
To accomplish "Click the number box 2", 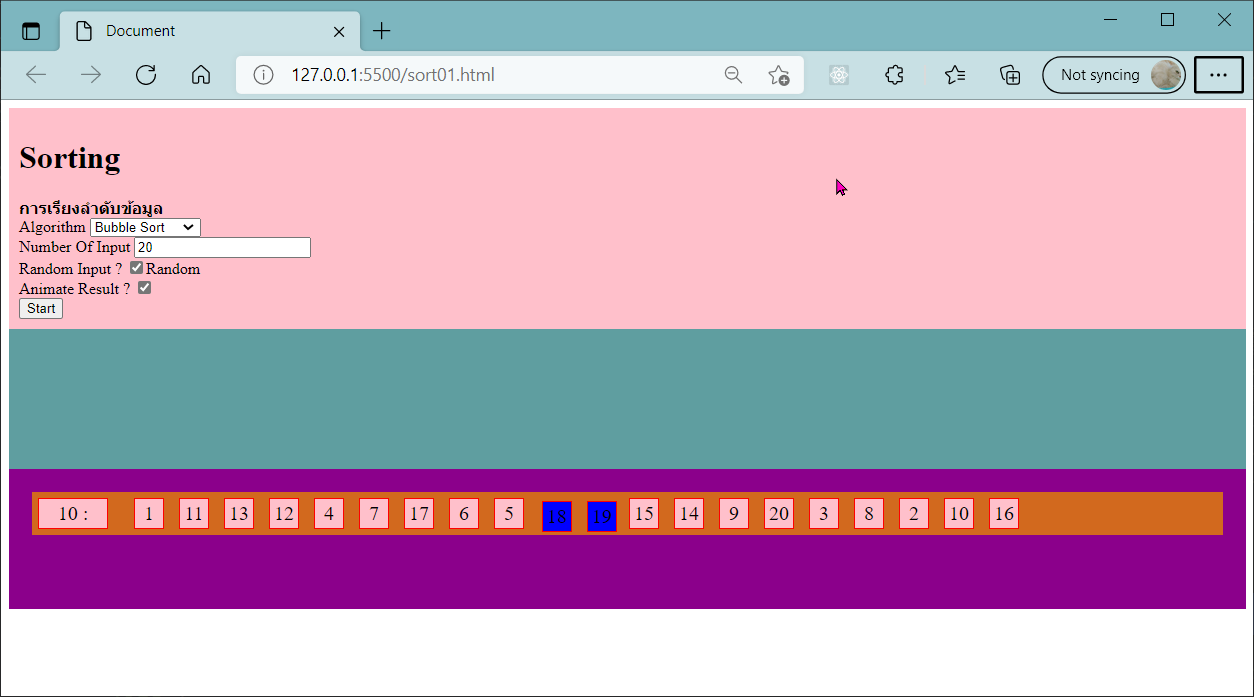I will pos(914,514).
